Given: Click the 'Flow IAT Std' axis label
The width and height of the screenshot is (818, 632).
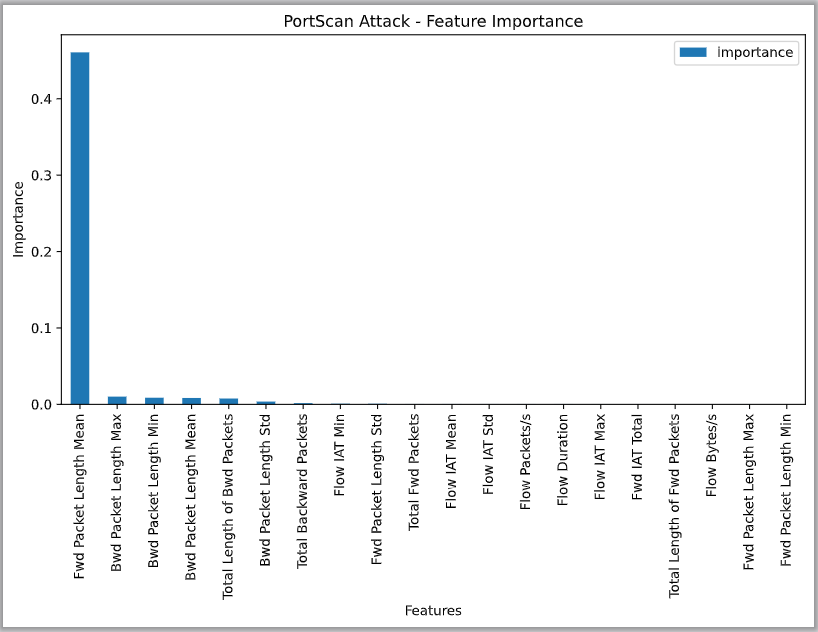Looking at the screenshot, I should [488, 455].
